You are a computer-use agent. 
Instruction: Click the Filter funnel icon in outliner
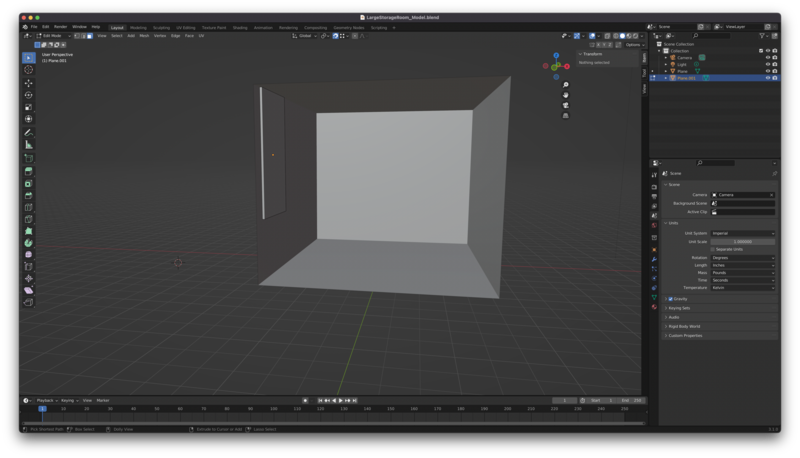762,36
